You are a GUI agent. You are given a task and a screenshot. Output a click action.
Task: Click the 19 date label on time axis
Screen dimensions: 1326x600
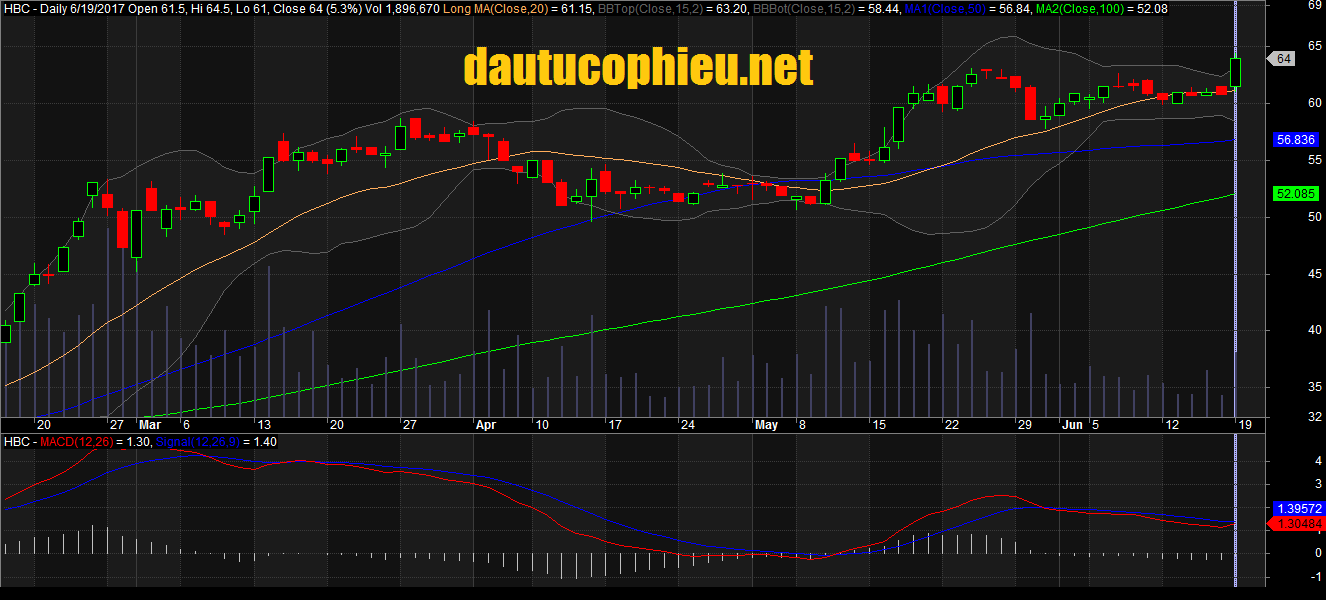[1246, 425]
